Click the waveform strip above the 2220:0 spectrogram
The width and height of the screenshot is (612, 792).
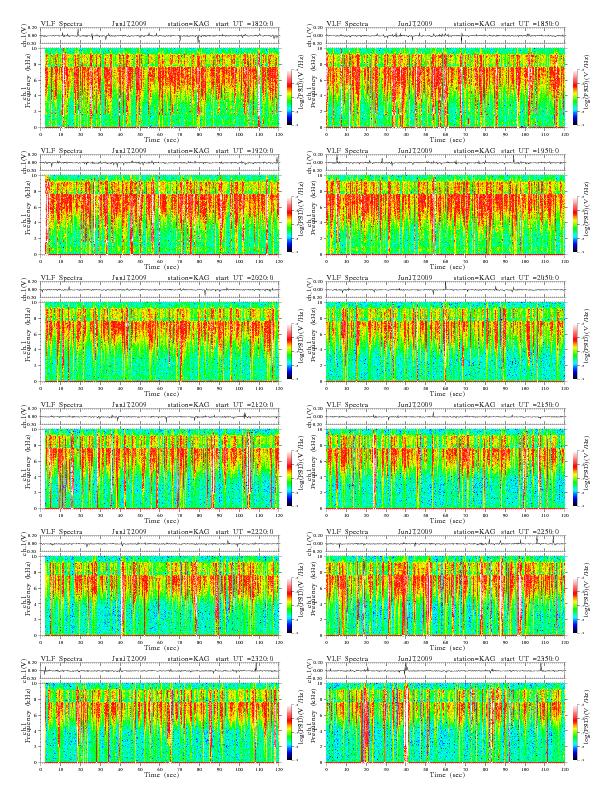[x=160, y=544]
